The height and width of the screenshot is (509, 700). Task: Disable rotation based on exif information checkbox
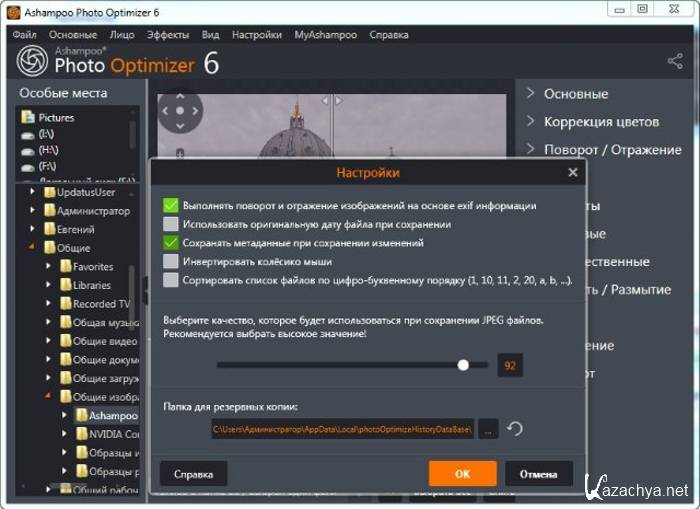pyautogui.click(x=171, y=205)
